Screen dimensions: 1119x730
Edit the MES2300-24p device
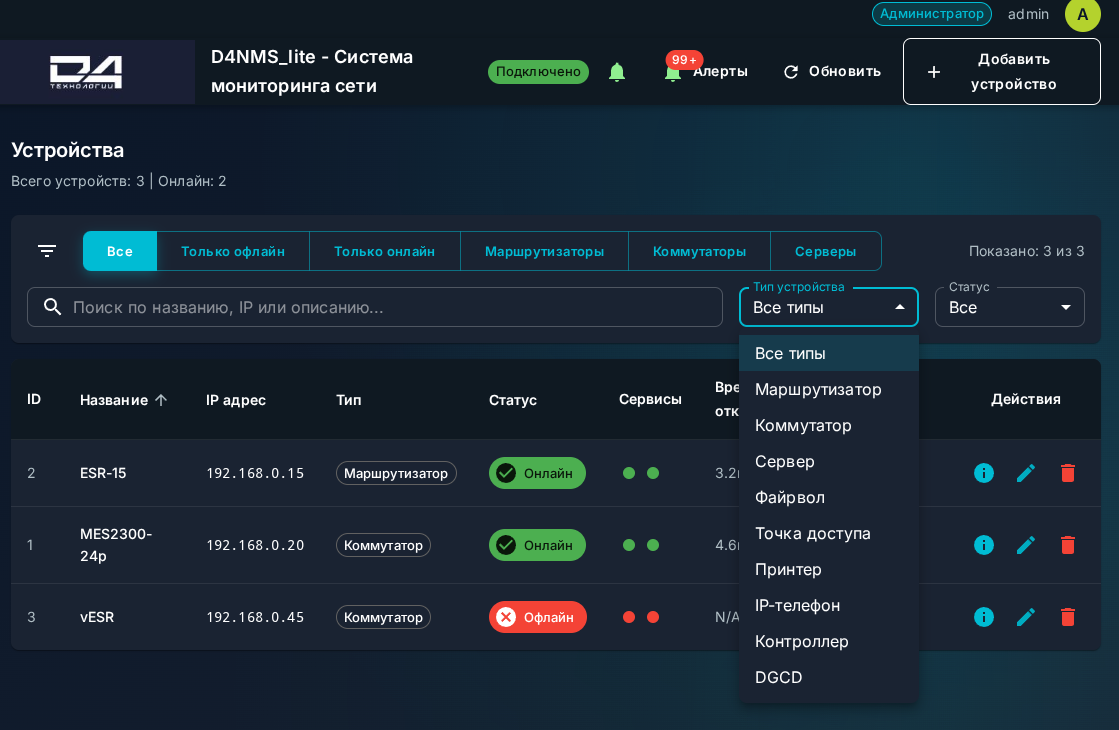pyautogui.click(x=1026, y=545)
